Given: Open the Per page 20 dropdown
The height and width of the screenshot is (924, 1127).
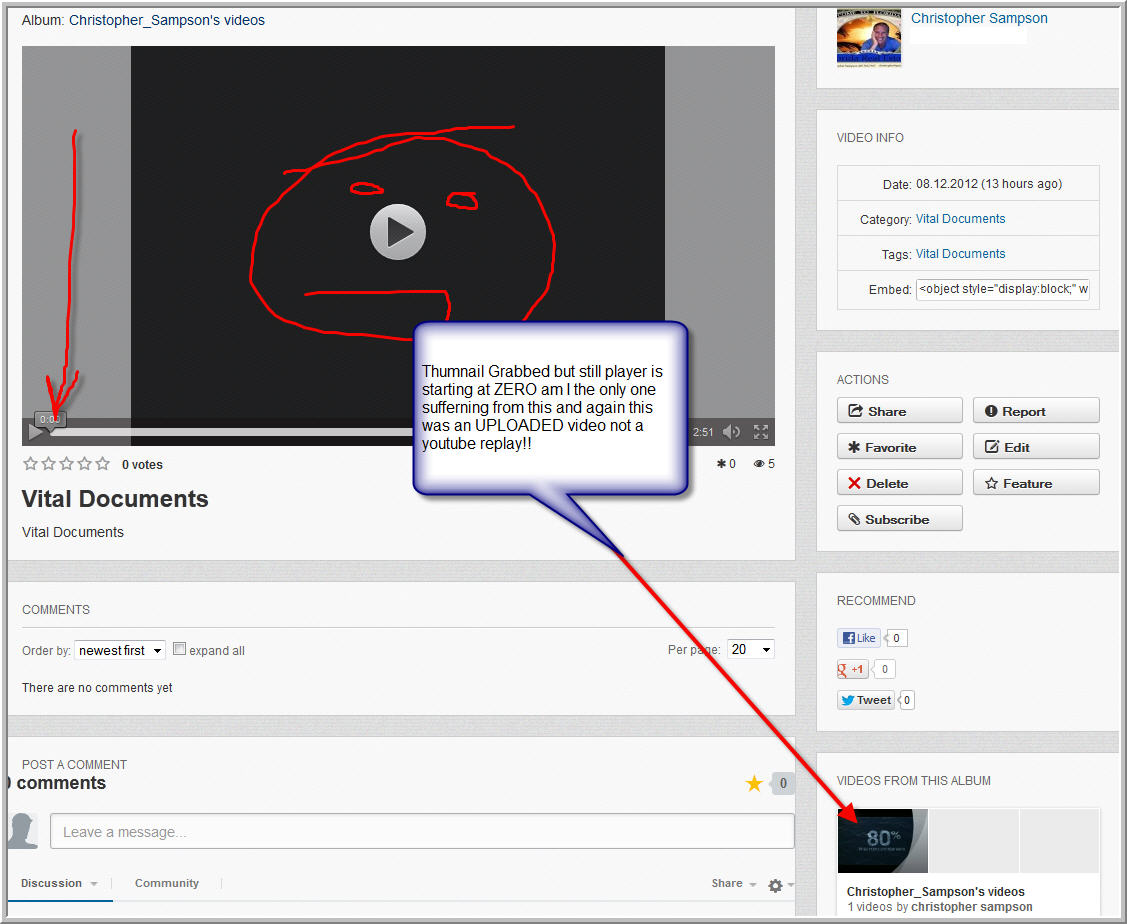Looking at the screenshot, I should tap(750, 649).
